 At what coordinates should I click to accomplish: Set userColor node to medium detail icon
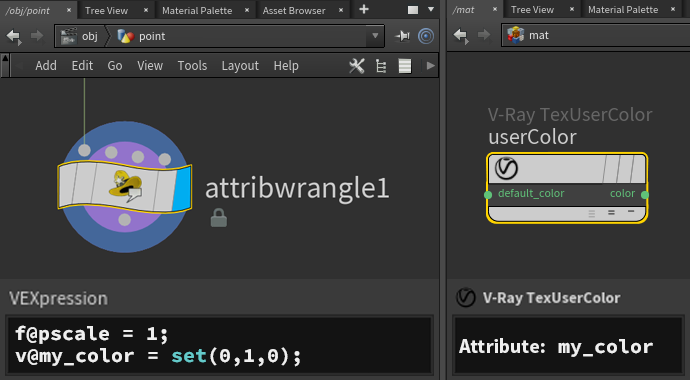(611, 213)
